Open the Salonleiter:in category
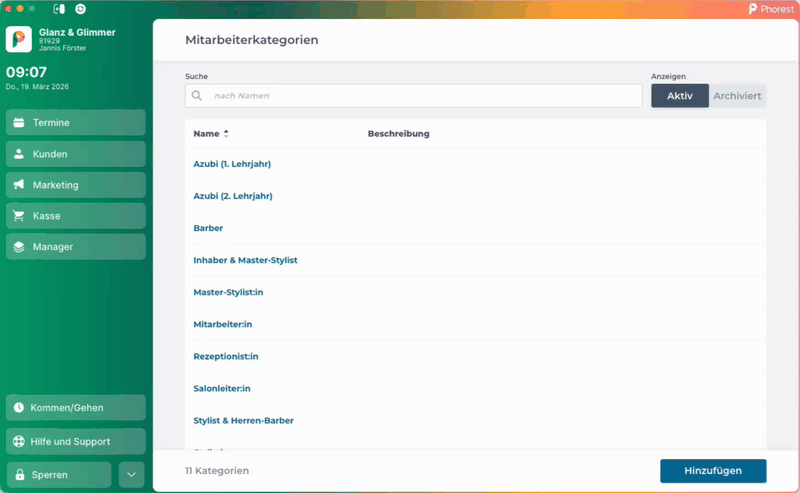The height and width of the screenshot is (493, 800). [222, 389]
